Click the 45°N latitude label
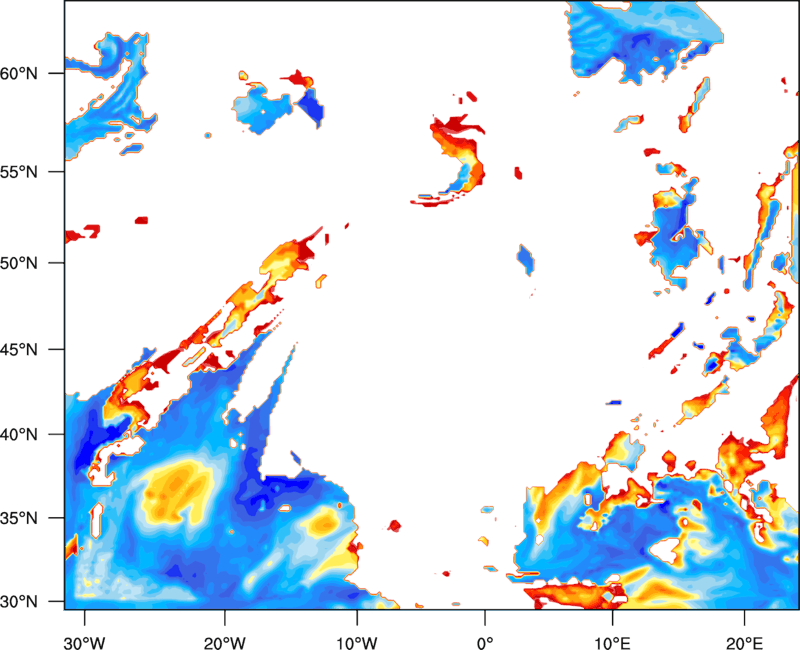The width and height of the screenshot is (800, 650). [19, 349]
